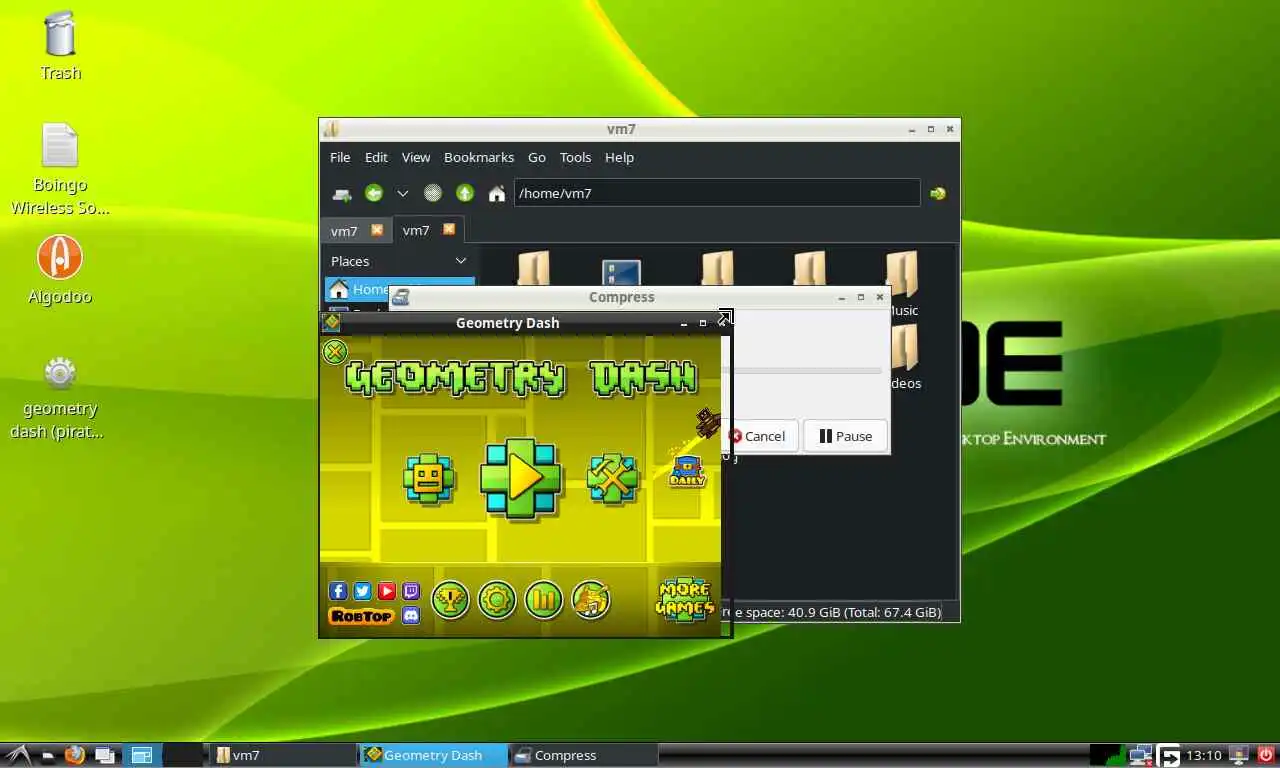Image resolution: width=1280 pixels, height=768 pixels.
Task: Exit the game with the green X button
Action: (x=334, y=351)
